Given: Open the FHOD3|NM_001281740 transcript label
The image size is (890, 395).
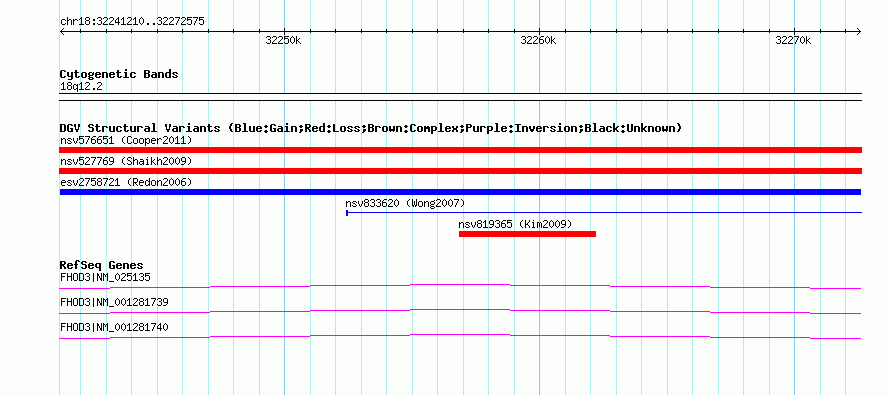Looking at the screenshot, I should [x=114, y=327].
